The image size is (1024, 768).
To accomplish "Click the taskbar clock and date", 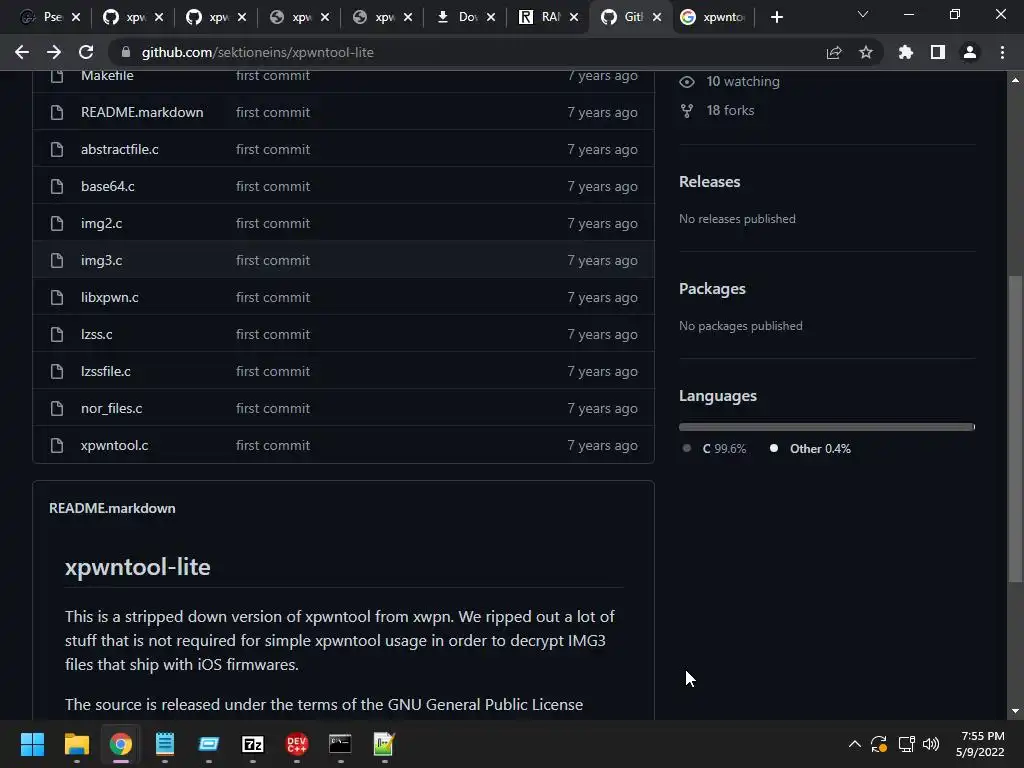I will [x=980, y=744].
